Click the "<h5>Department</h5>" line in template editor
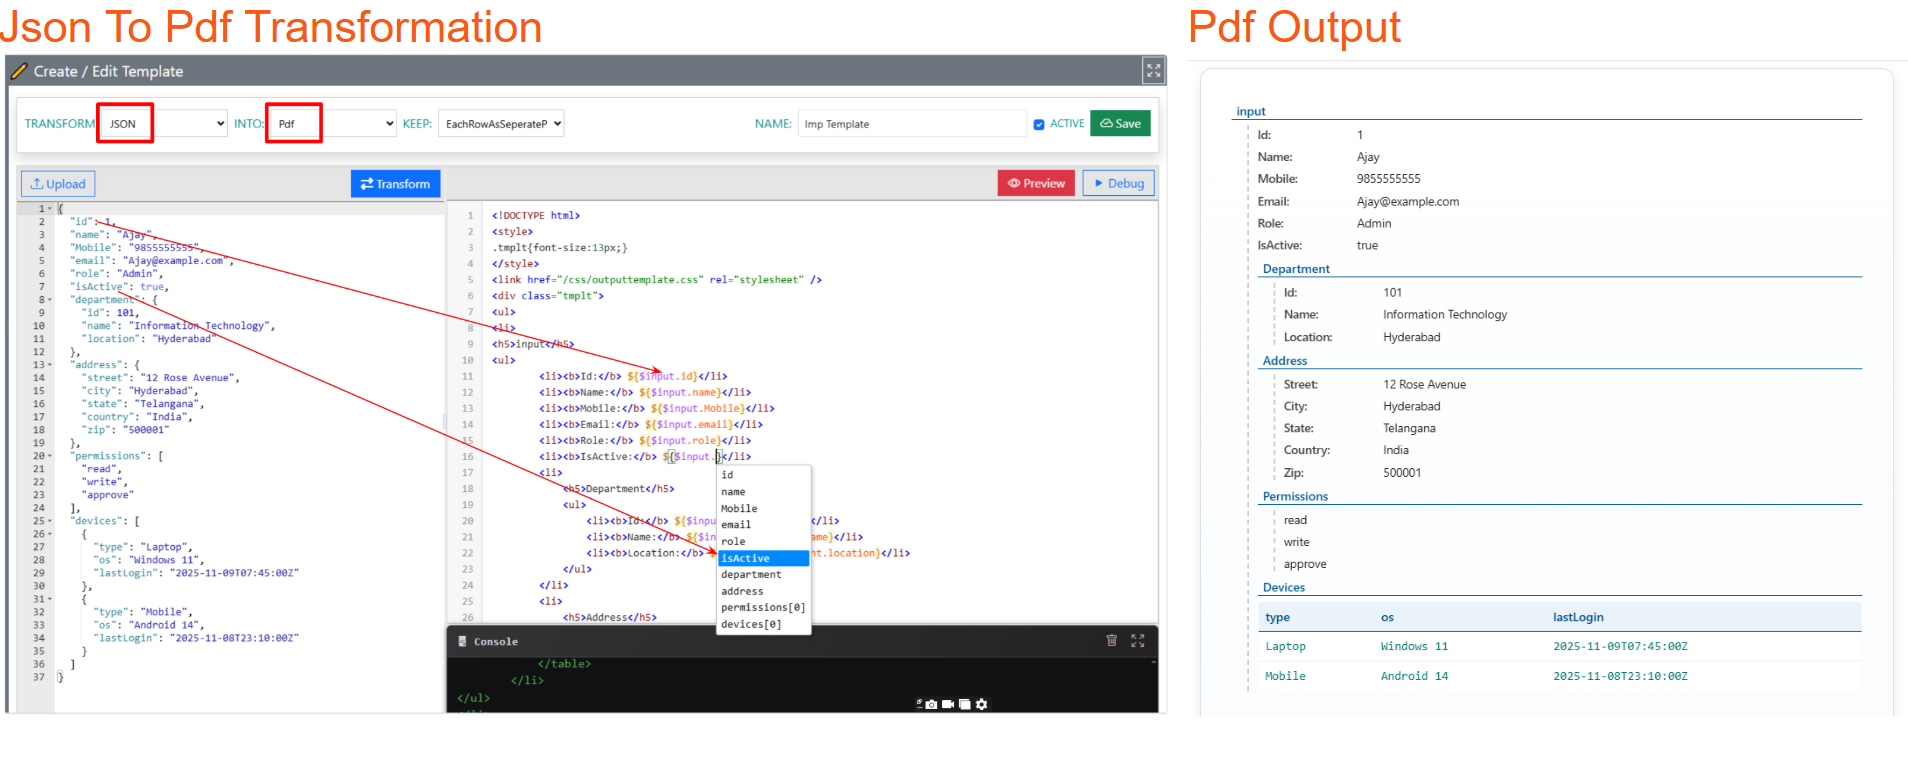1908x766 pixels. (x=618, y=489)
